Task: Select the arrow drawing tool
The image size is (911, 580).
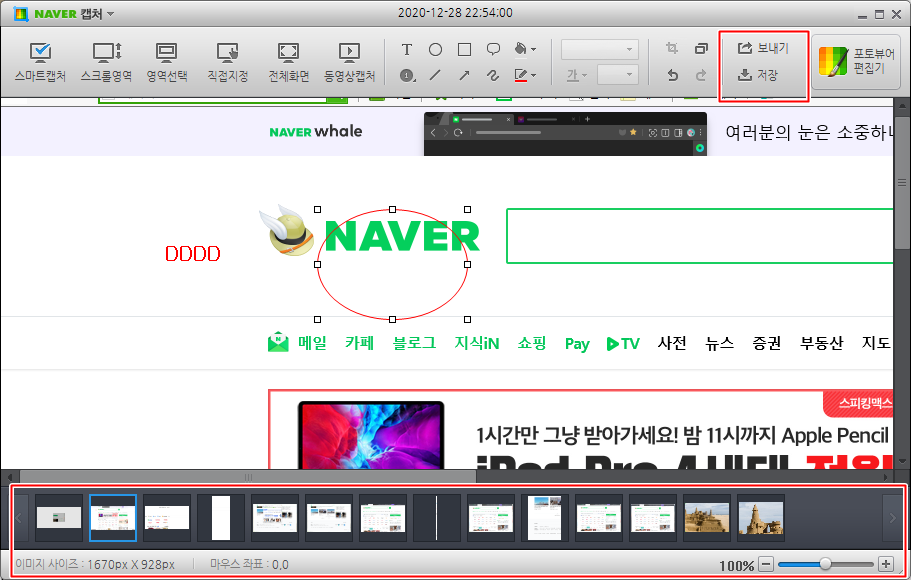Action: point(464,75)
